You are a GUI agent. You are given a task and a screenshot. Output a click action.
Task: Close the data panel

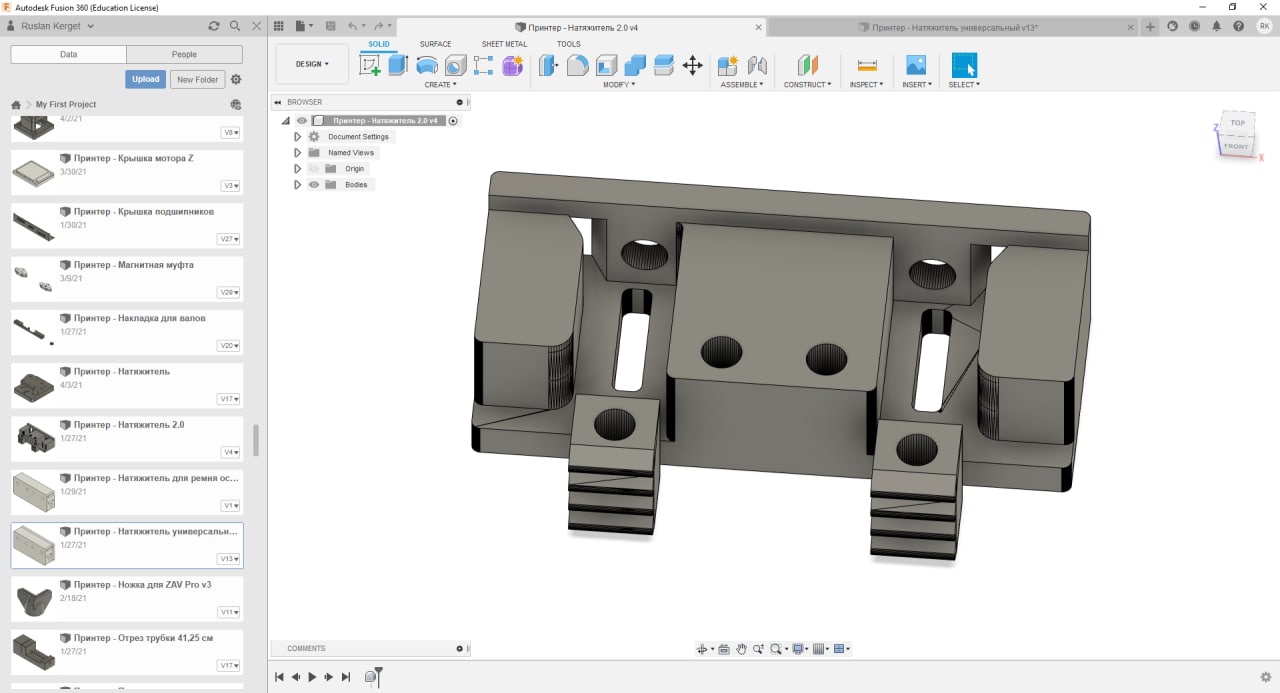click(257, 26)
